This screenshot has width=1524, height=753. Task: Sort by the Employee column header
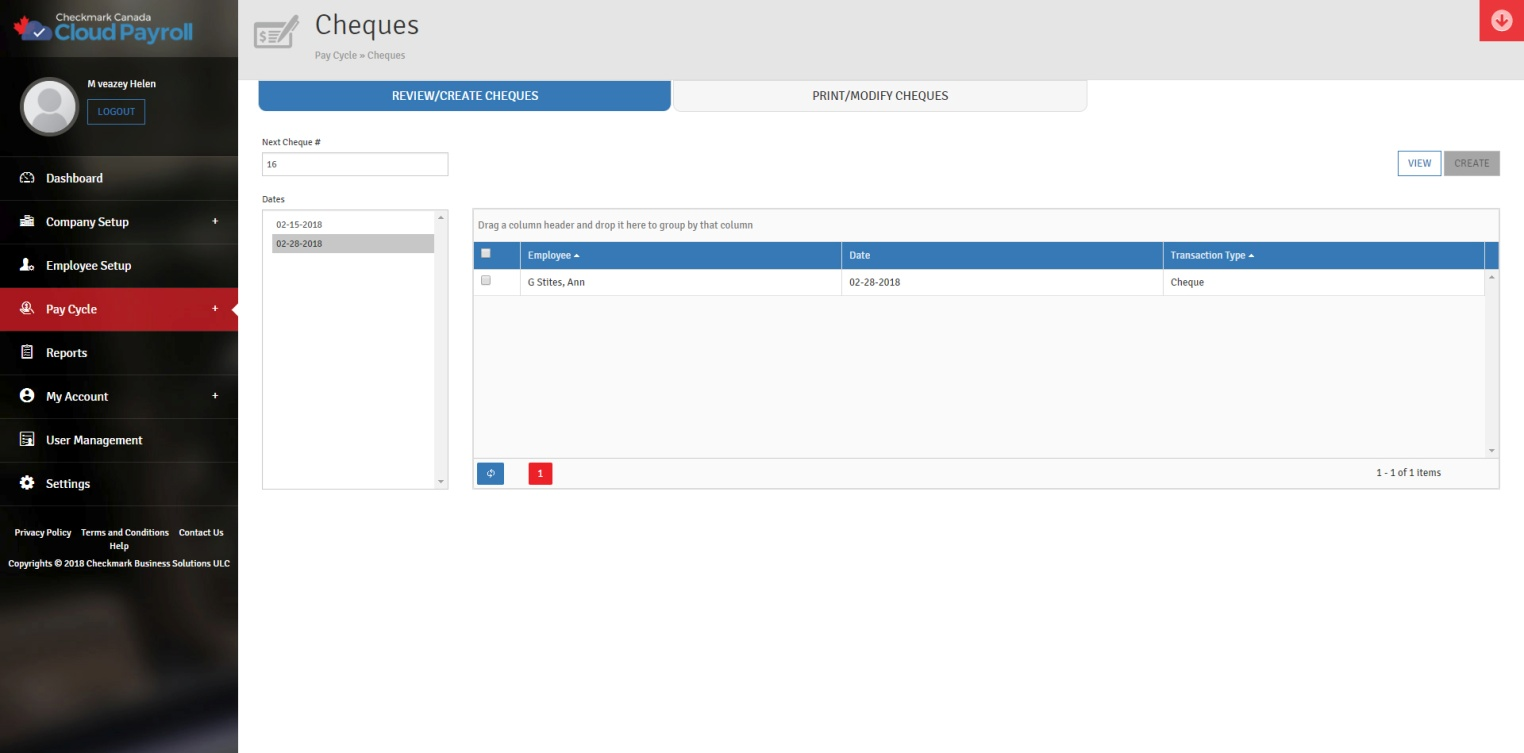tap(549, 256)
